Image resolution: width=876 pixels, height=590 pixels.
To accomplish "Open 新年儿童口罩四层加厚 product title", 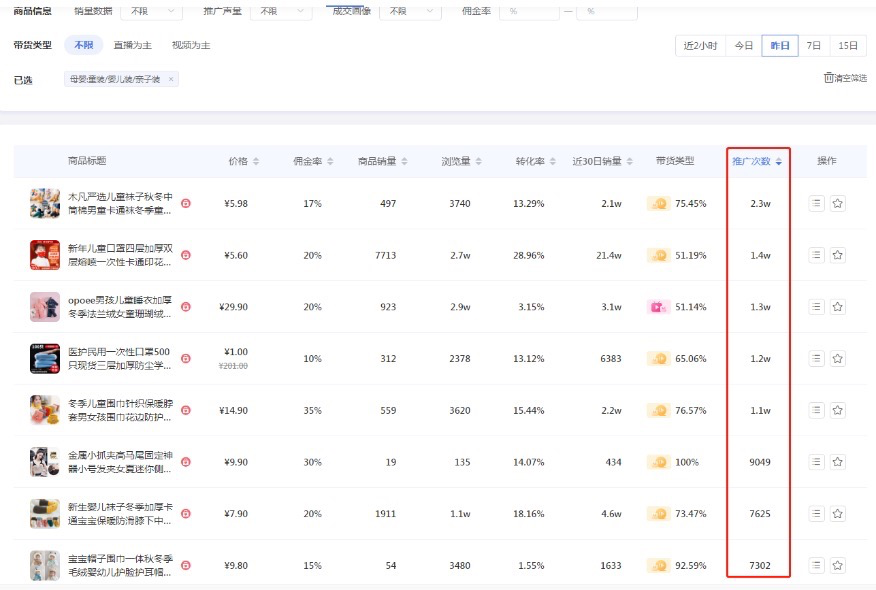I will pyautogui.click(x=120, y=255).
